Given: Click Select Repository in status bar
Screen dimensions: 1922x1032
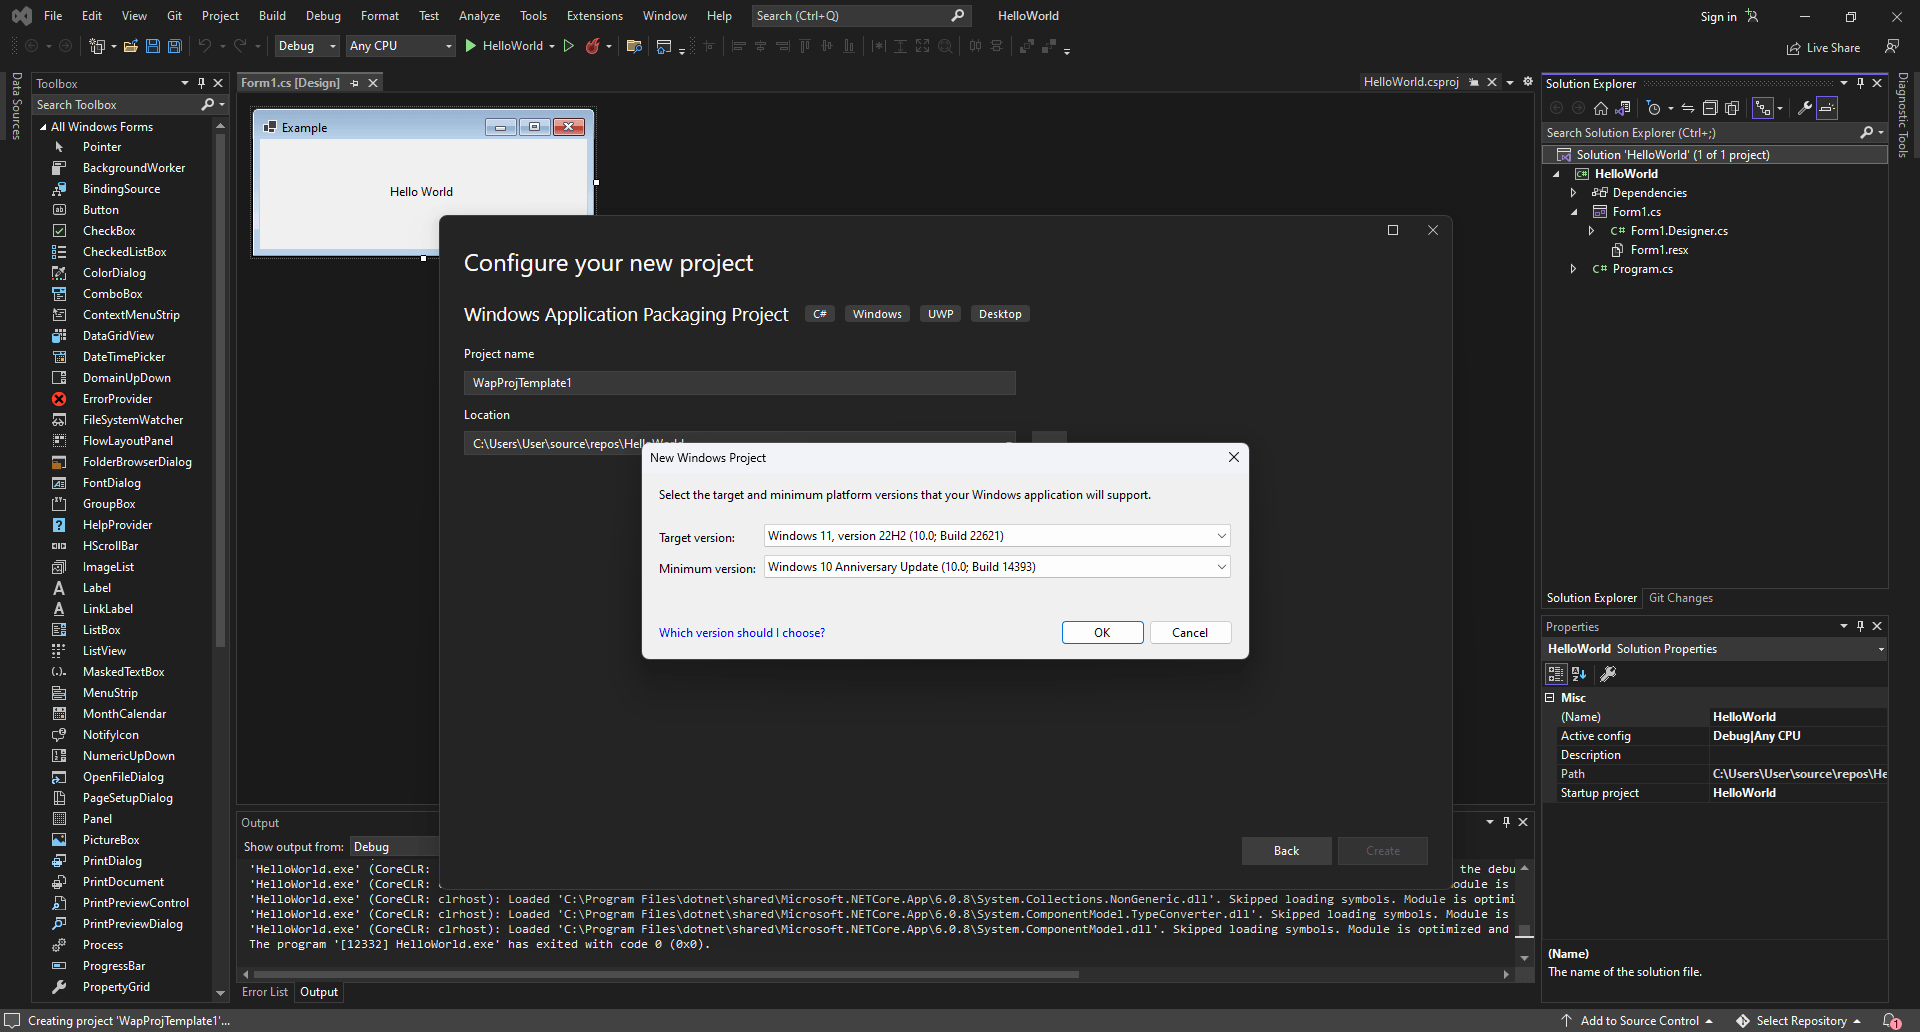Looking at the screenshot, I should [x=1799, y=1021].
